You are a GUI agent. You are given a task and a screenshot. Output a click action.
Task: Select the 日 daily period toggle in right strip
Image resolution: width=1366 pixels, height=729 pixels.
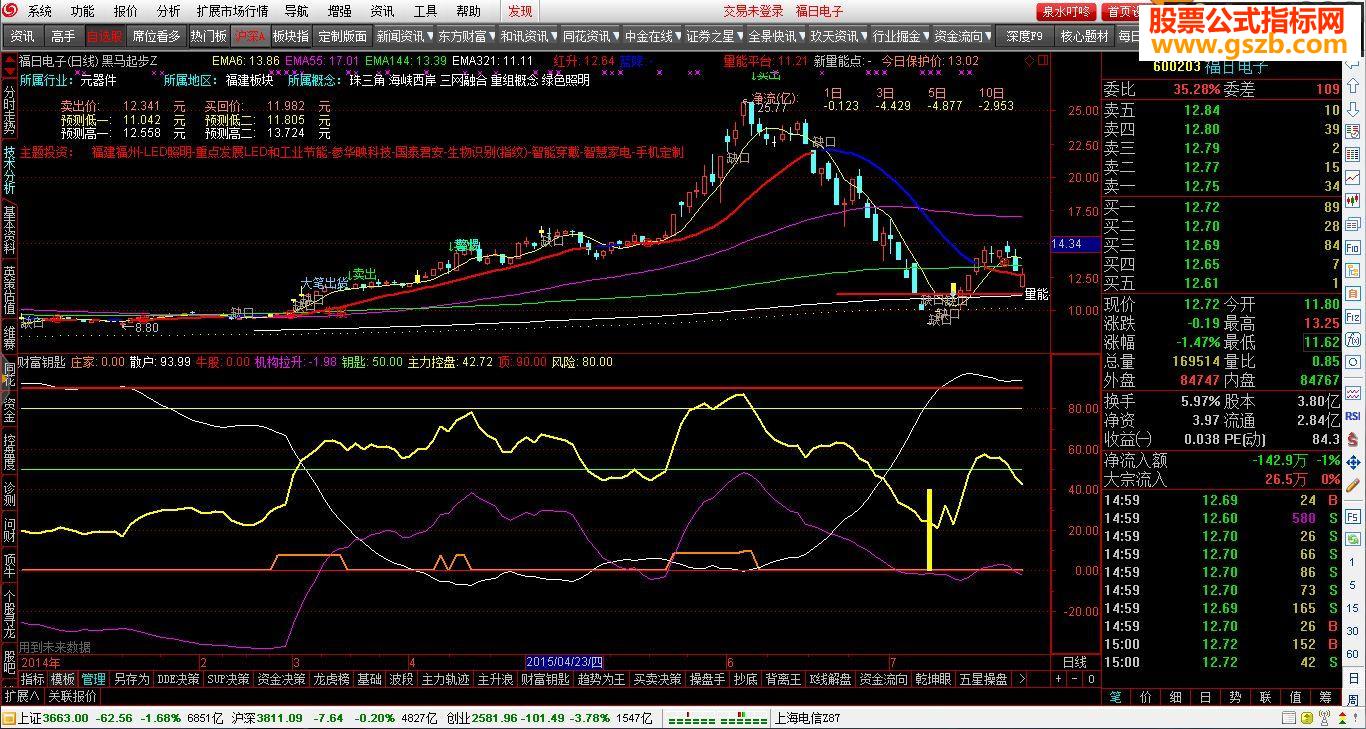1352,678
